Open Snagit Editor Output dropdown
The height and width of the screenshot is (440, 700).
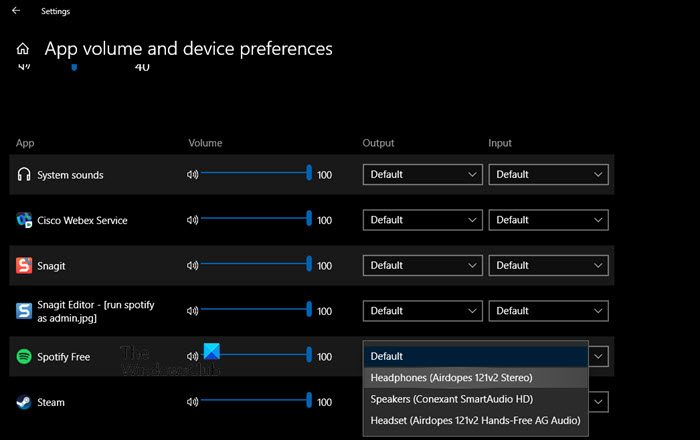click(x=423, y=311)
